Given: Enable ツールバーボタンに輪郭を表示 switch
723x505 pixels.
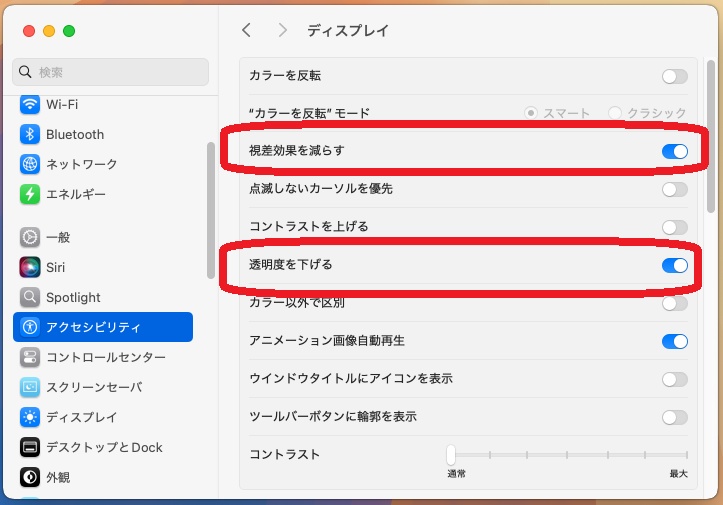Looking at the screenshot, I should (x=675, y=417).
